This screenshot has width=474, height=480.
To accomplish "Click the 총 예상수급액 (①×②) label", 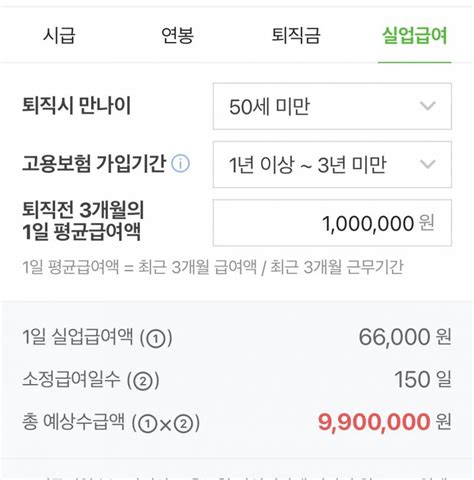I will click(111, 422).
